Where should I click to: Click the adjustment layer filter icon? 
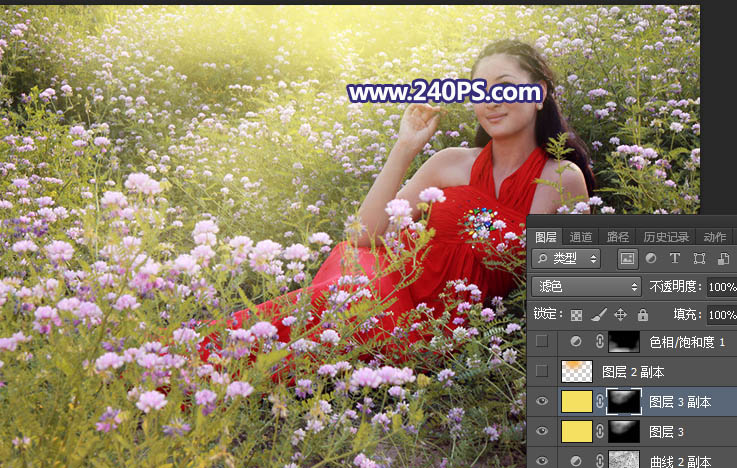pos(651,259)
